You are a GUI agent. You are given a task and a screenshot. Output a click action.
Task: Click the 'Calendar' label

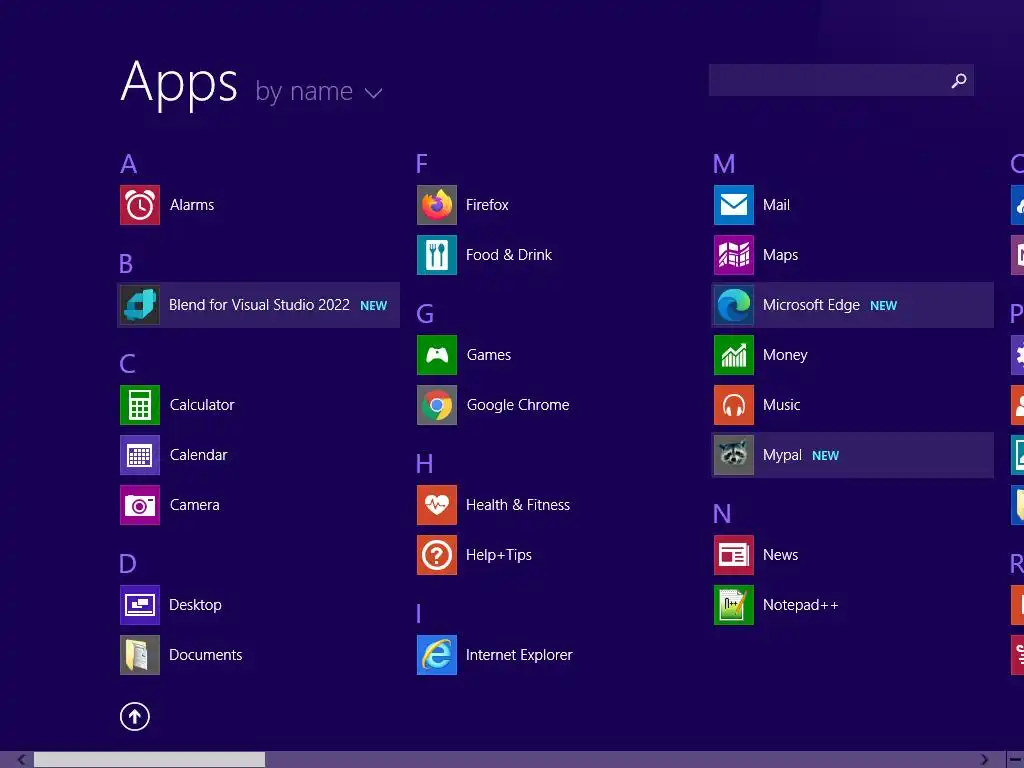[x=199, y=455]
